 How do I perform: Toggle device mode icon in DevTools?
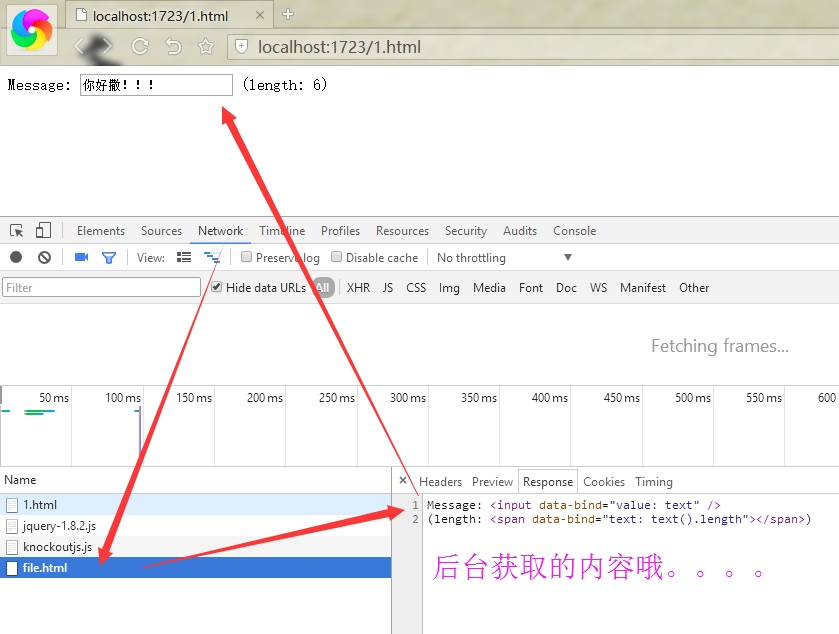43,231
